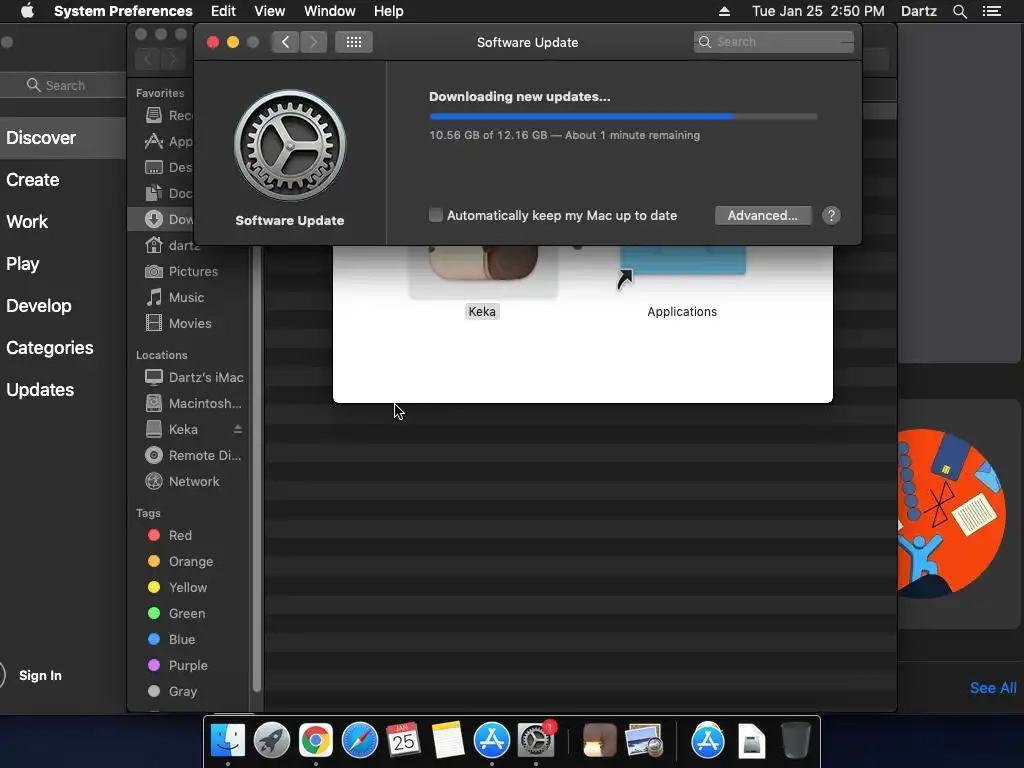Open Play section in App Store
1024x768 pixels.
(x=23, y=264)
